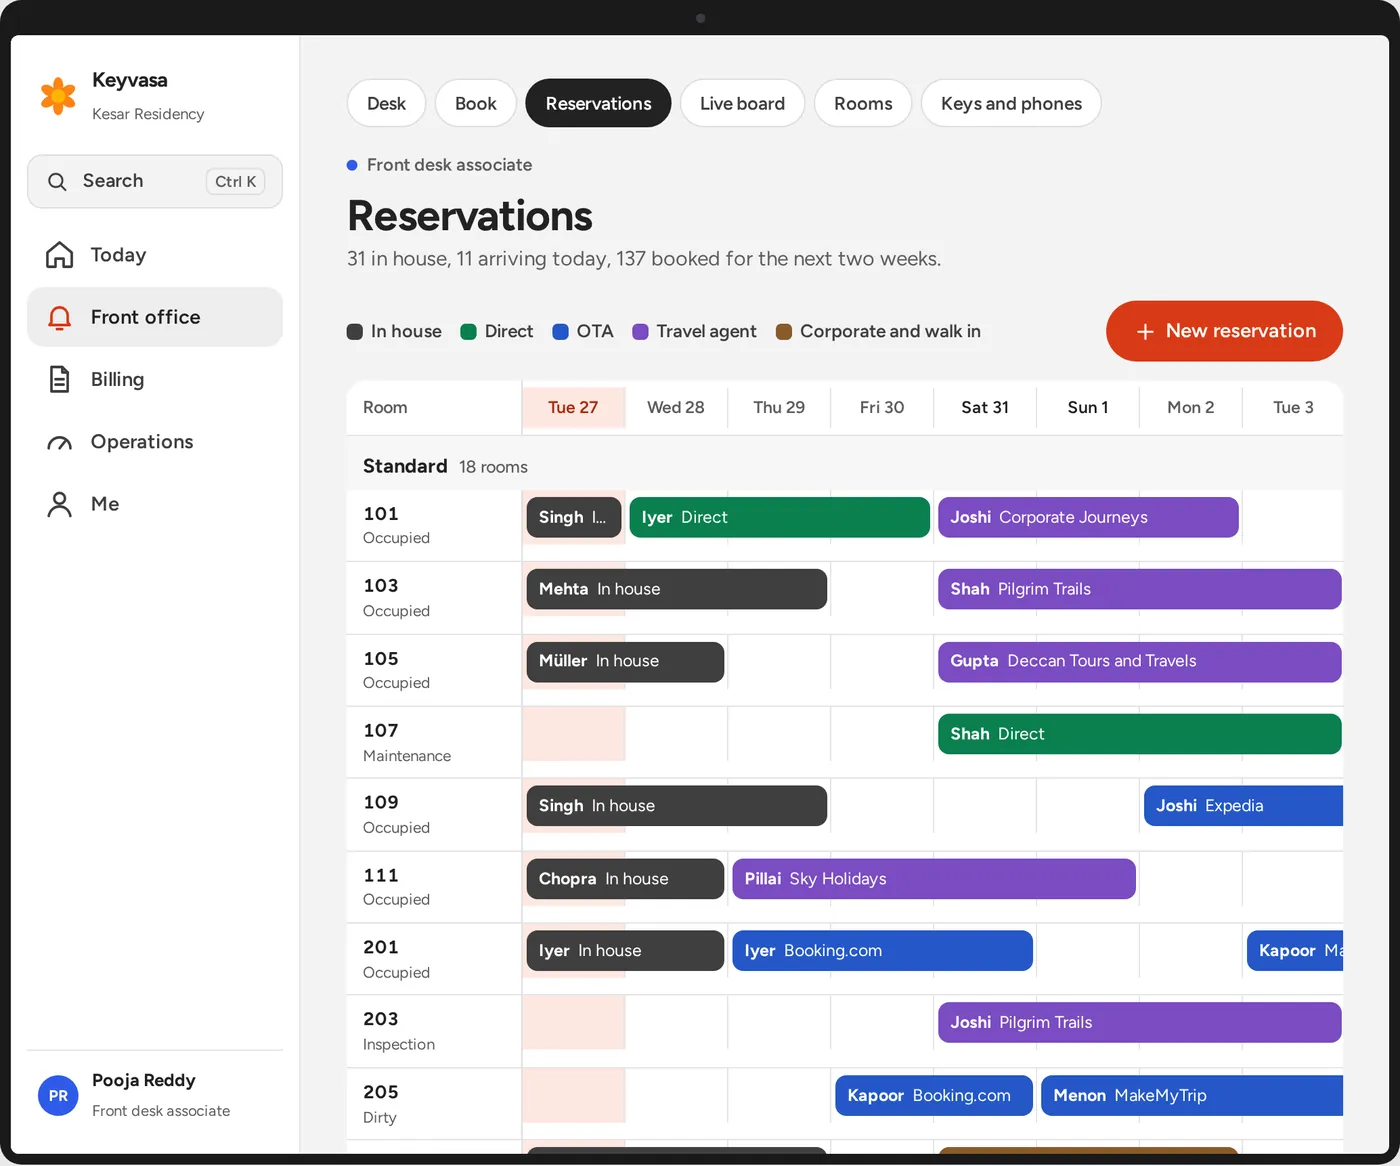The image size is (1400, 1166).
Task: Click the Me person icon
Action: 60,504
